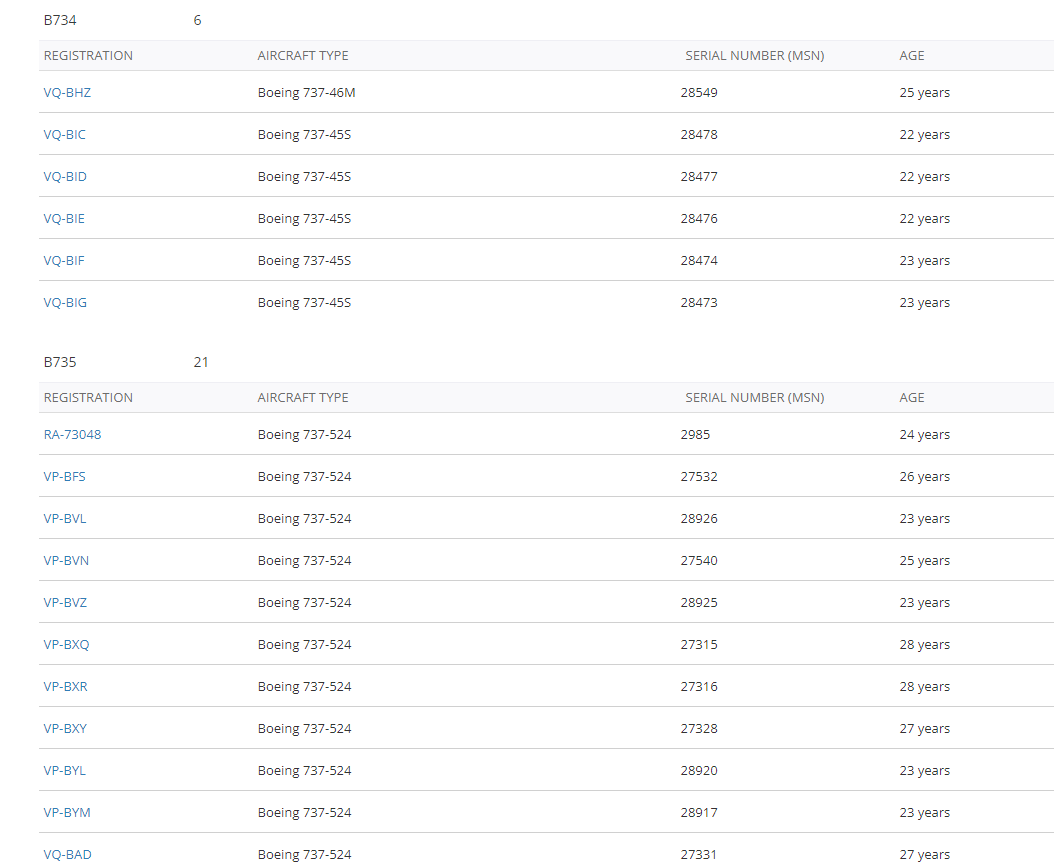Viewport: 1054px width, 864px height.
Task: Click the aircraft type in RA-73048 row
Action: [x=305, y=434]
